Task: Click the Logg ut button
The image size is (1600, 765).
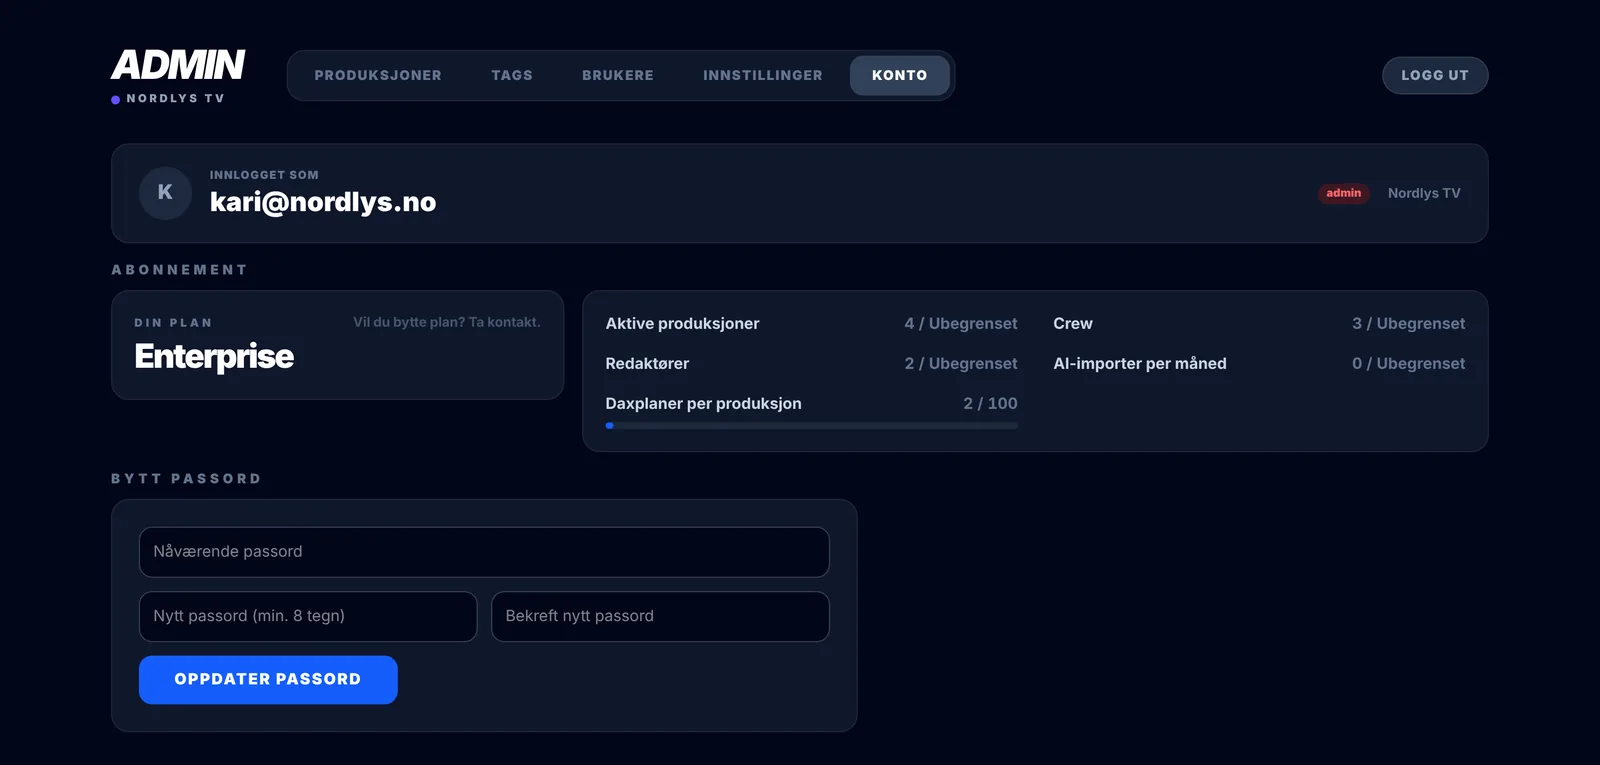Action: pos(1435,76)
